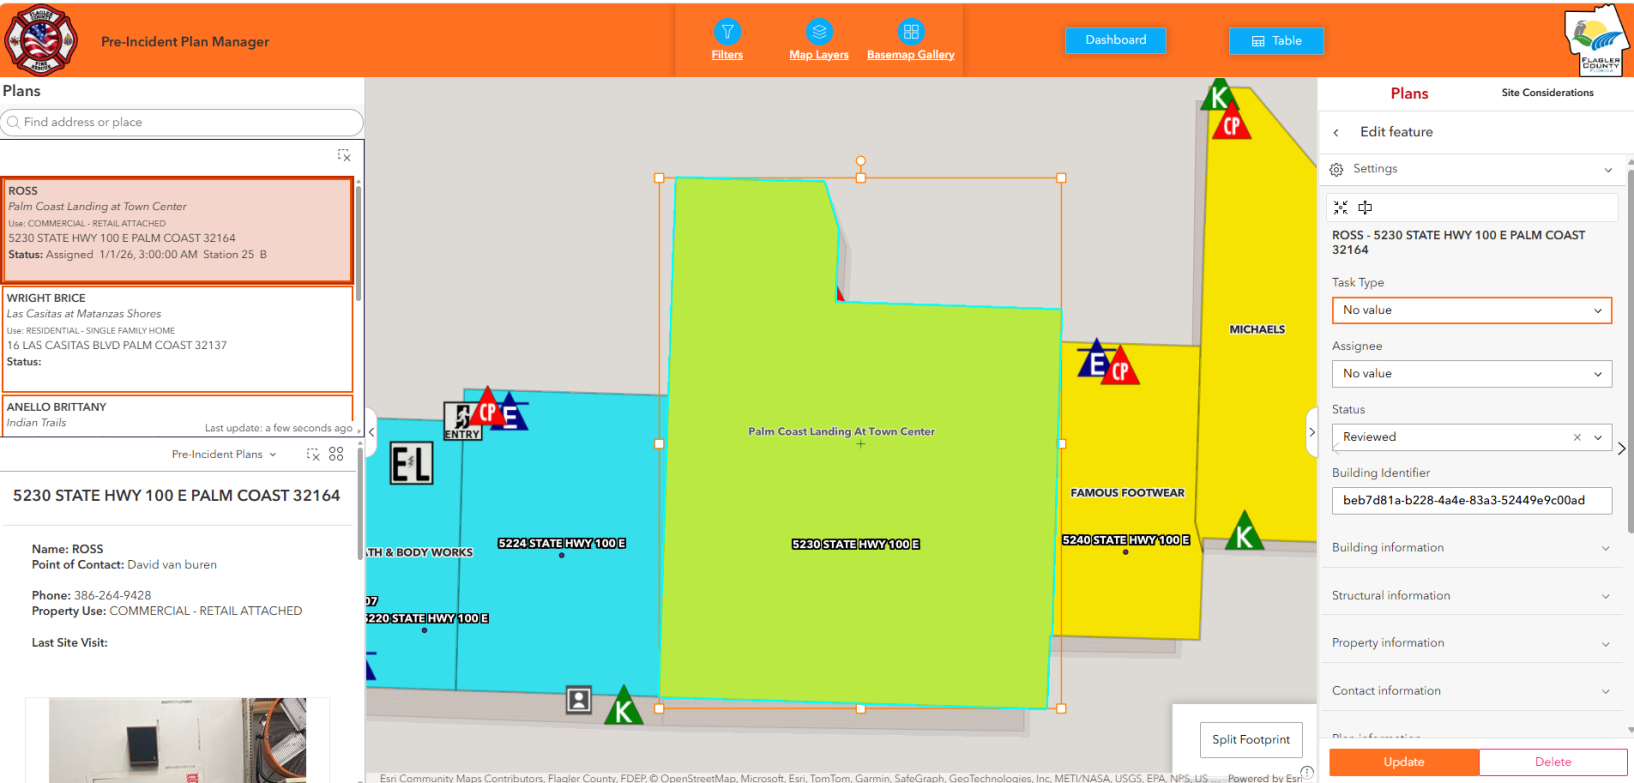
Task: Select the ROSS plan card
Action: pyautogui.click(x=178, y=230)
